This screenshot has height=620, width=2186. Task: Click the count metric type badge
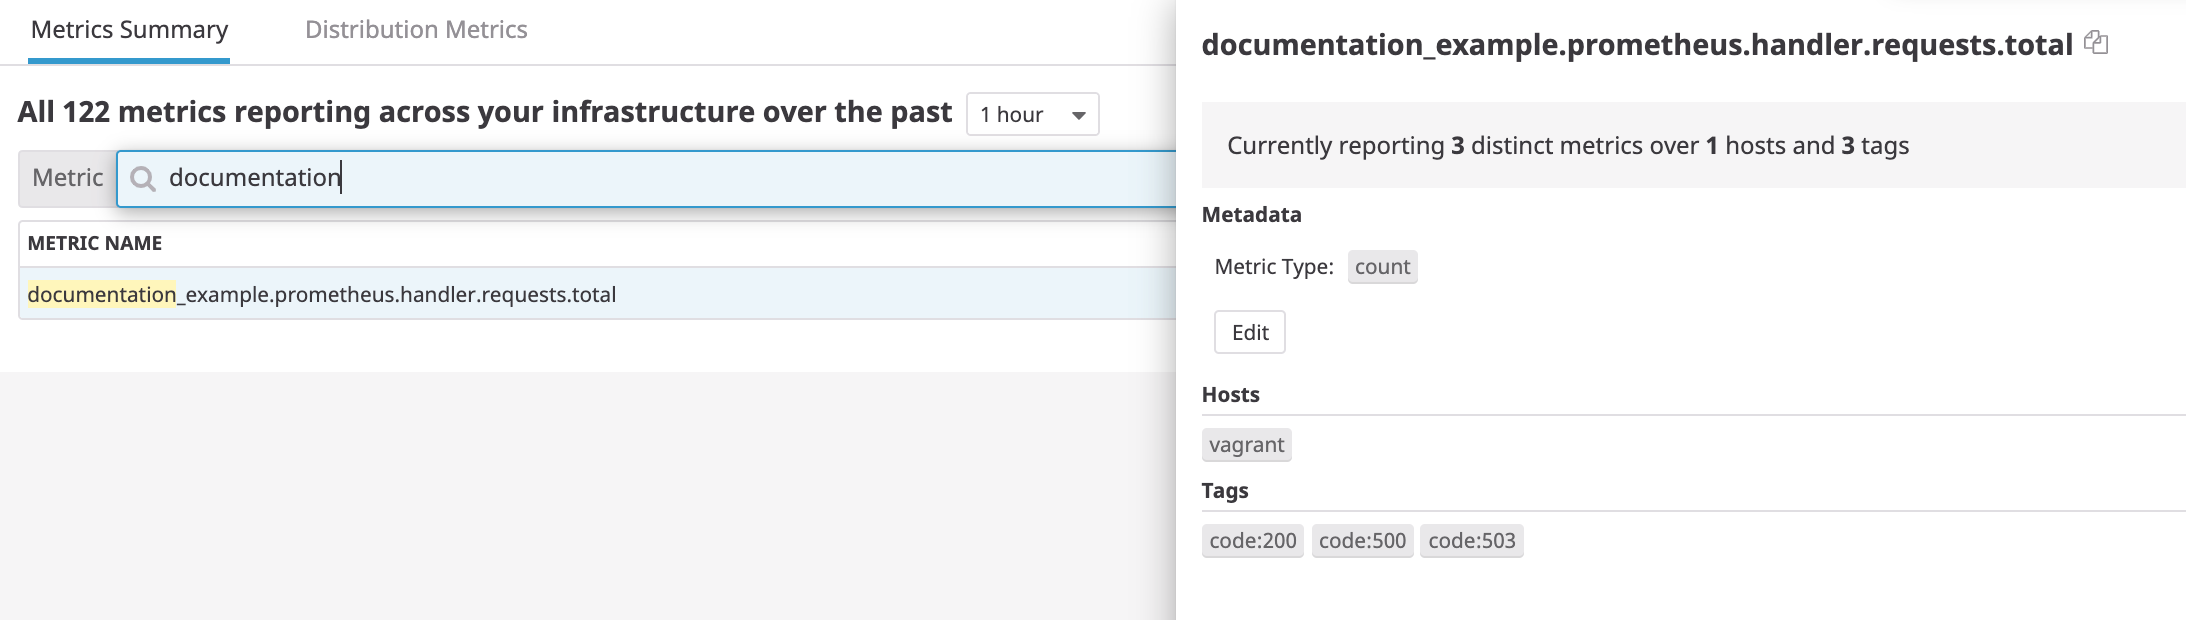click(x=1382, y=267)
